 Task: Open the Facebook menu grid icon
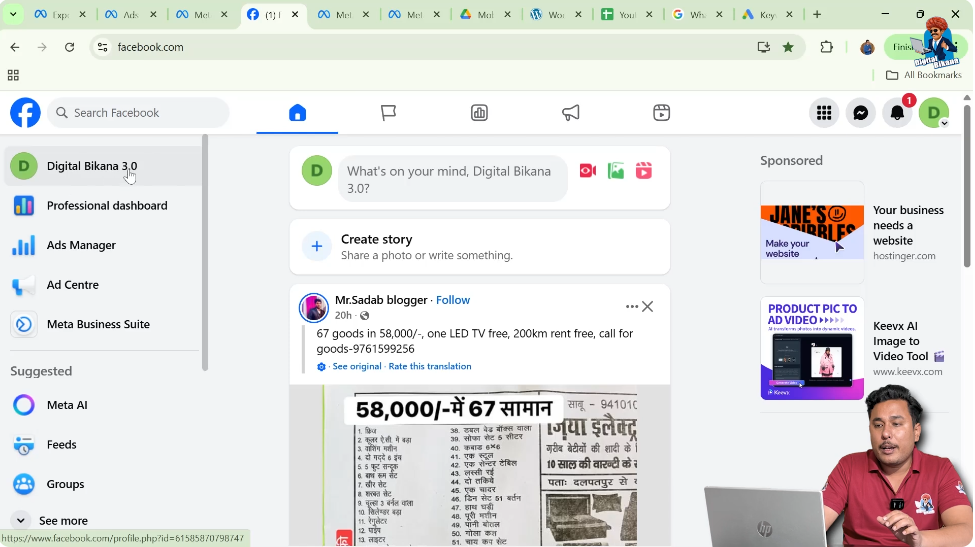[824, 113]
